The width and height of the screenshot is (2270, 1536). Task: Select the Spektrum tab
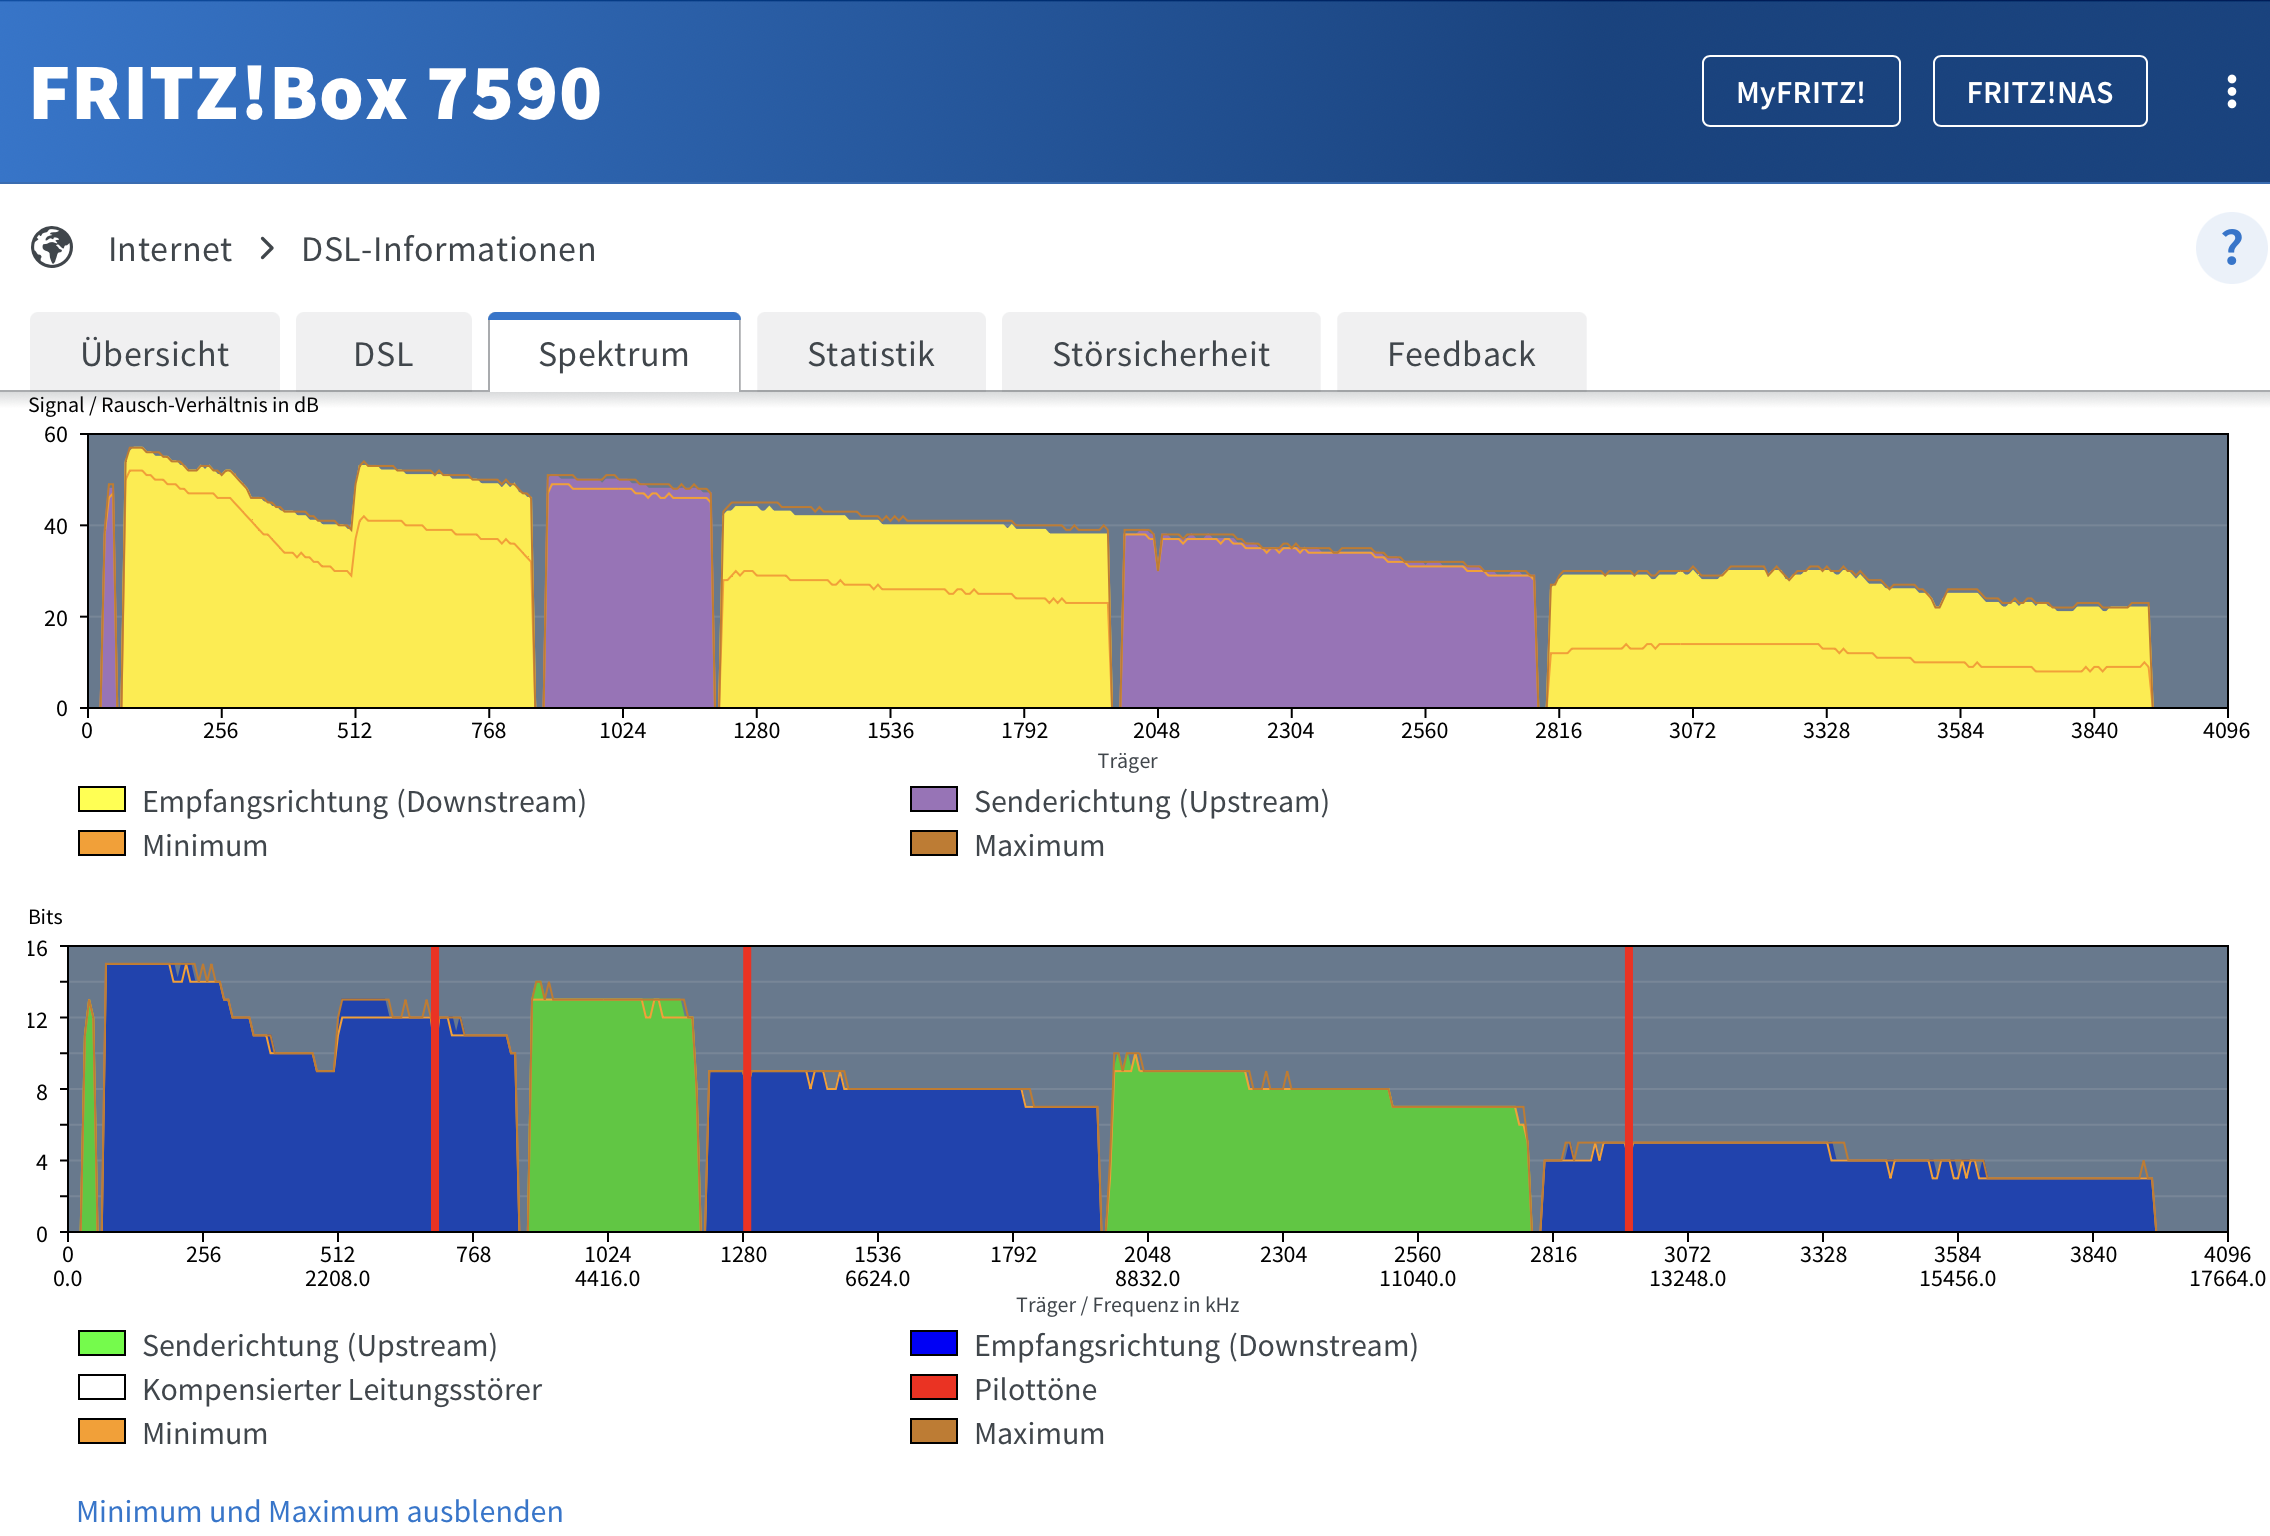614,353
